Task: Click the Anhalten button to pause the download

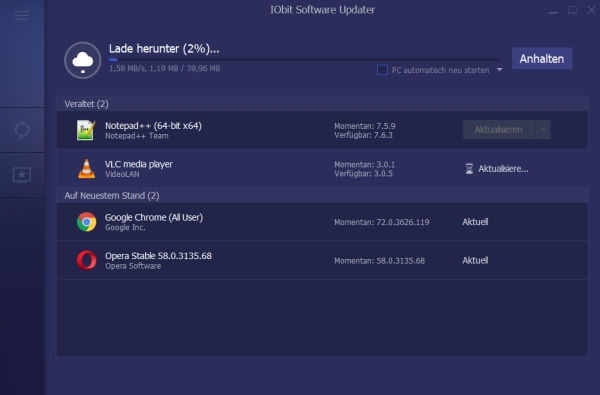Action: 542,59
